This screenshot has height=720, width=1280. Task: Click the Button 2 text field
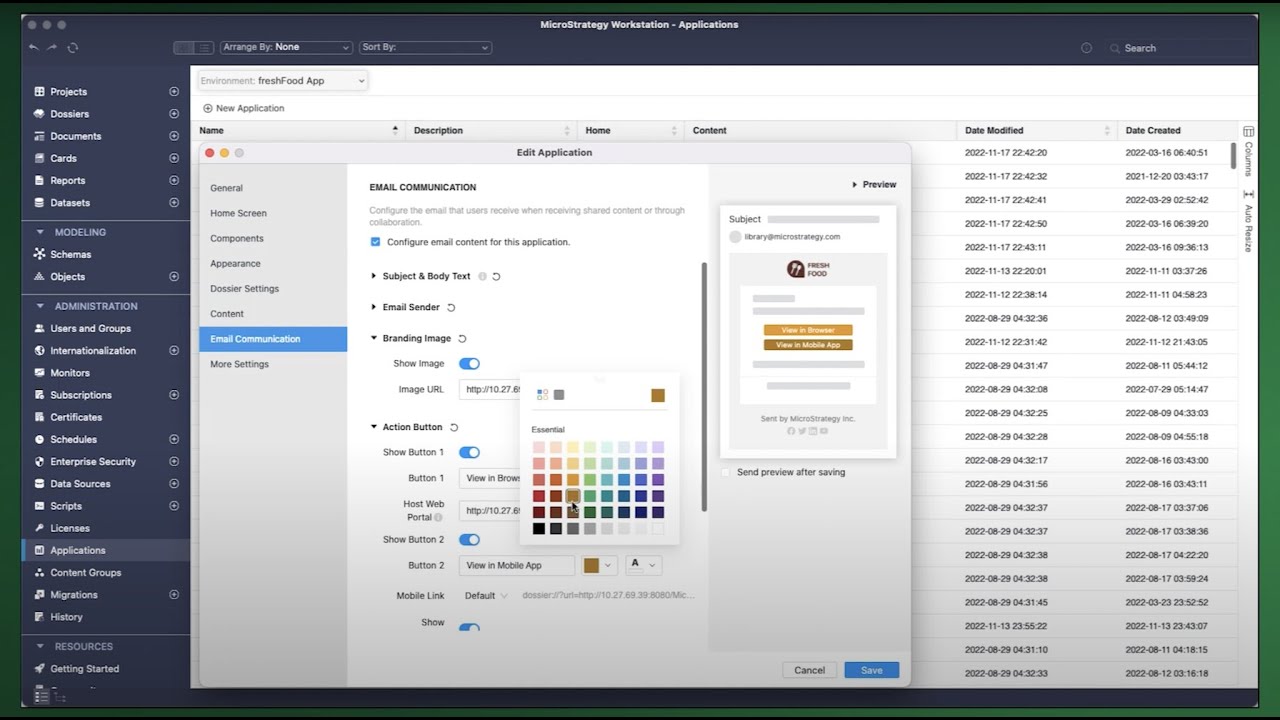tap(517, 565)
